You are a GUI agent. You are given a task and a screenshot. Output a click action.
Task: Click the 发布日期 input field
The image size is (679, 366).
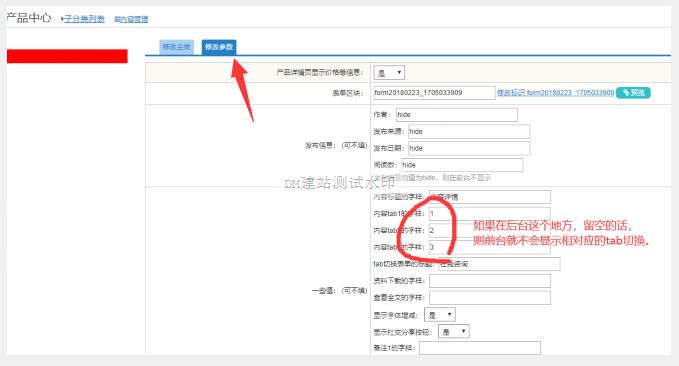[469, 148]
